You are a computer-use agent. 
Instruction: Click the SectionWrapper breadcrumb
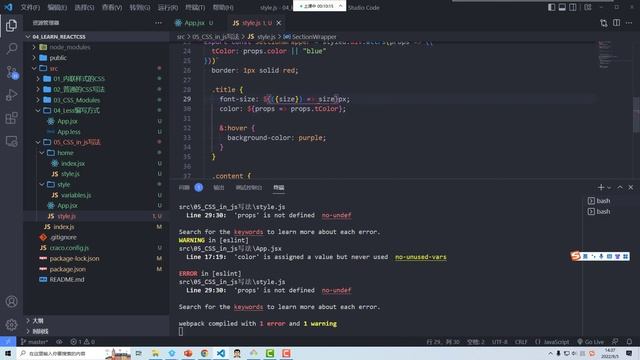click(313, 37)
